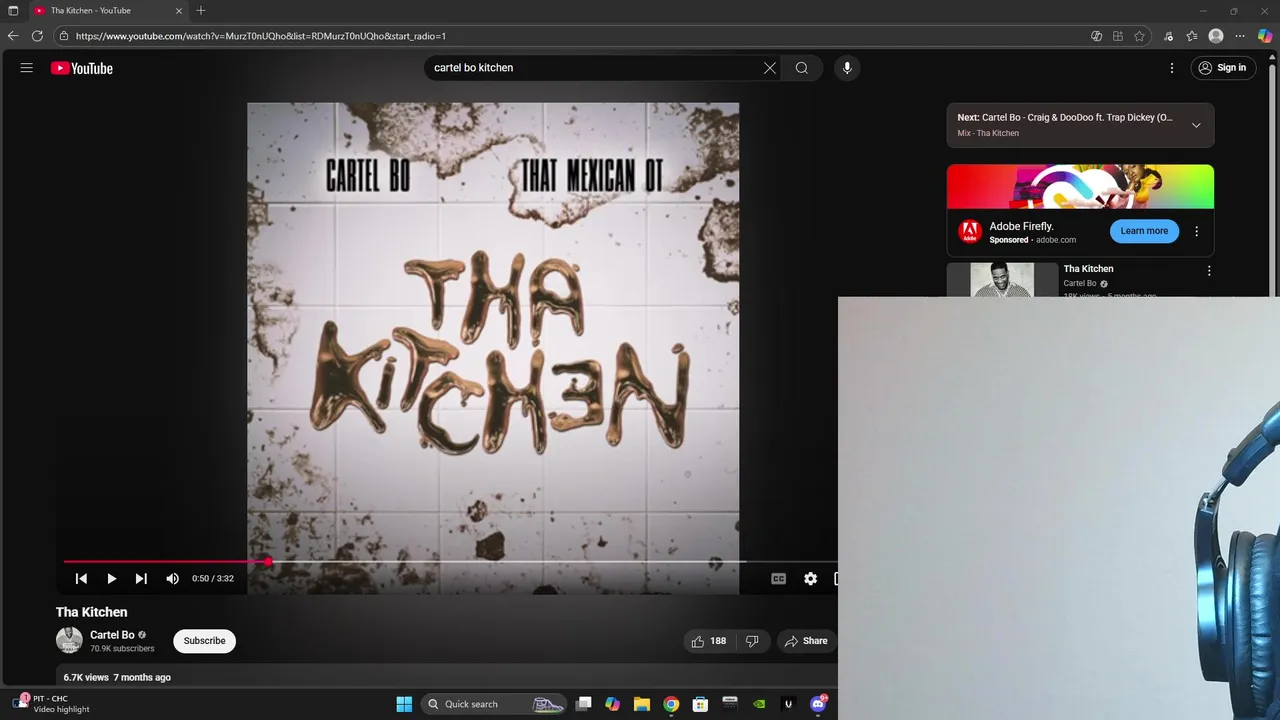Click the adobe.com sponsor link

1056,240
